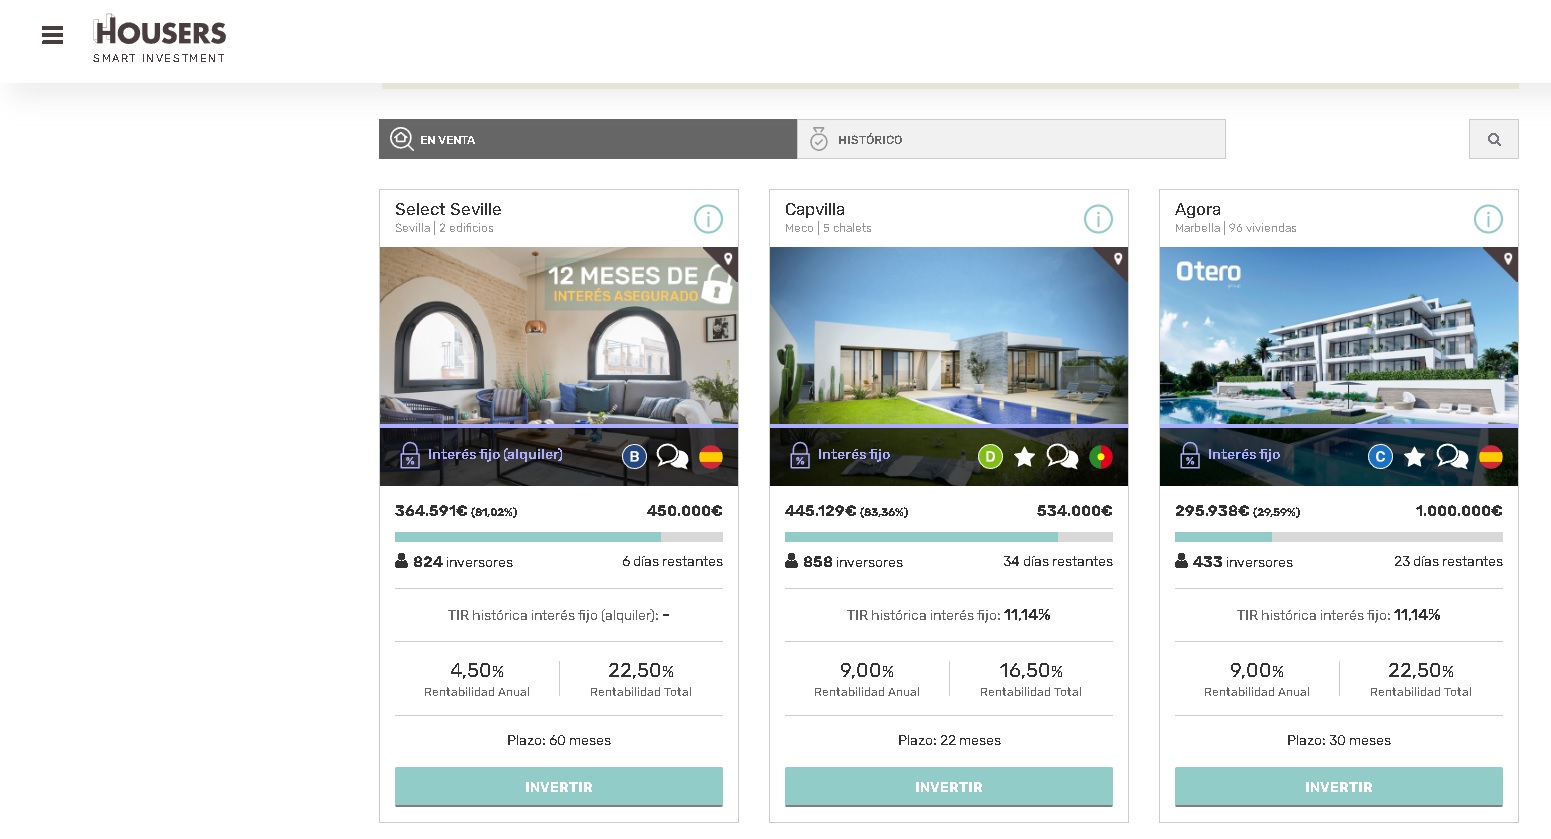This screenshot has height=839, width=1551.
Task: Click 'Meco | 5 chalets' subtitle
Action: click(x=828, y=228)
